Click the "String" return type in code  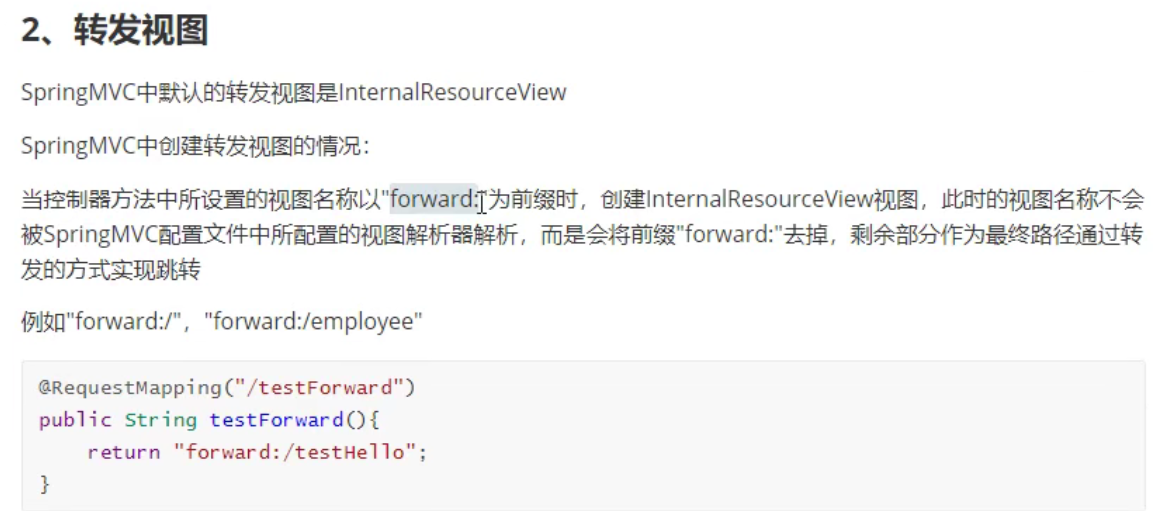tap(161, 420)
